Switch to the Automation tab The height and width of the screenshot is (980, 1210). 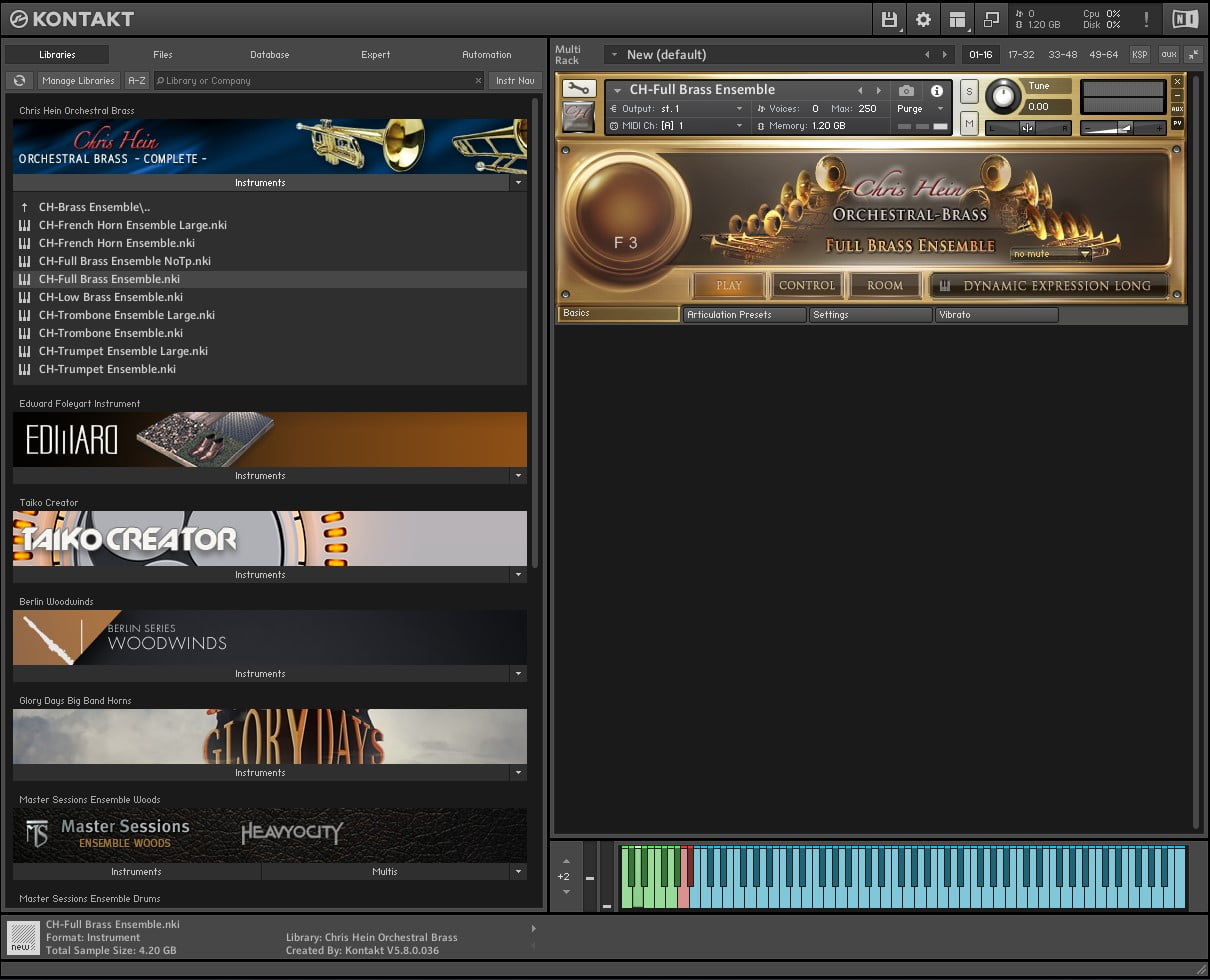coord(487,55)
